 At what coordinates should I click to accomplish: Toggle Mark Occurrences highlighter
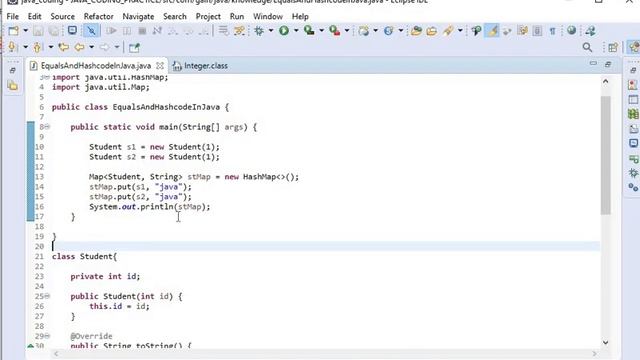(493, 31)
